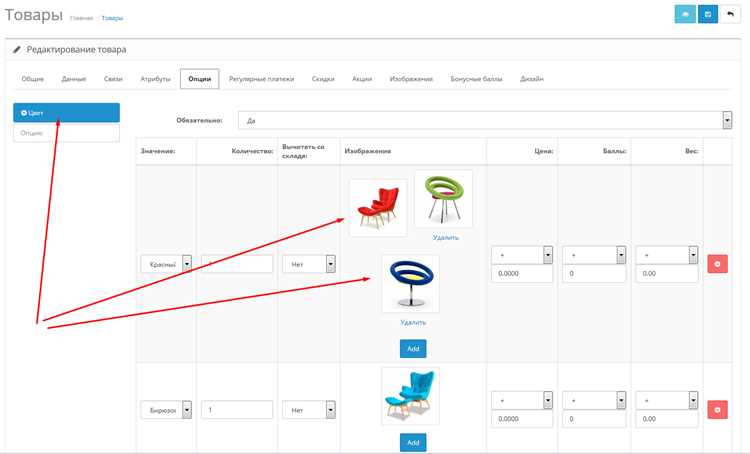The image size is (750, 454).
Task: Click the red armchair thumbnail
Action: pos(378,208)
